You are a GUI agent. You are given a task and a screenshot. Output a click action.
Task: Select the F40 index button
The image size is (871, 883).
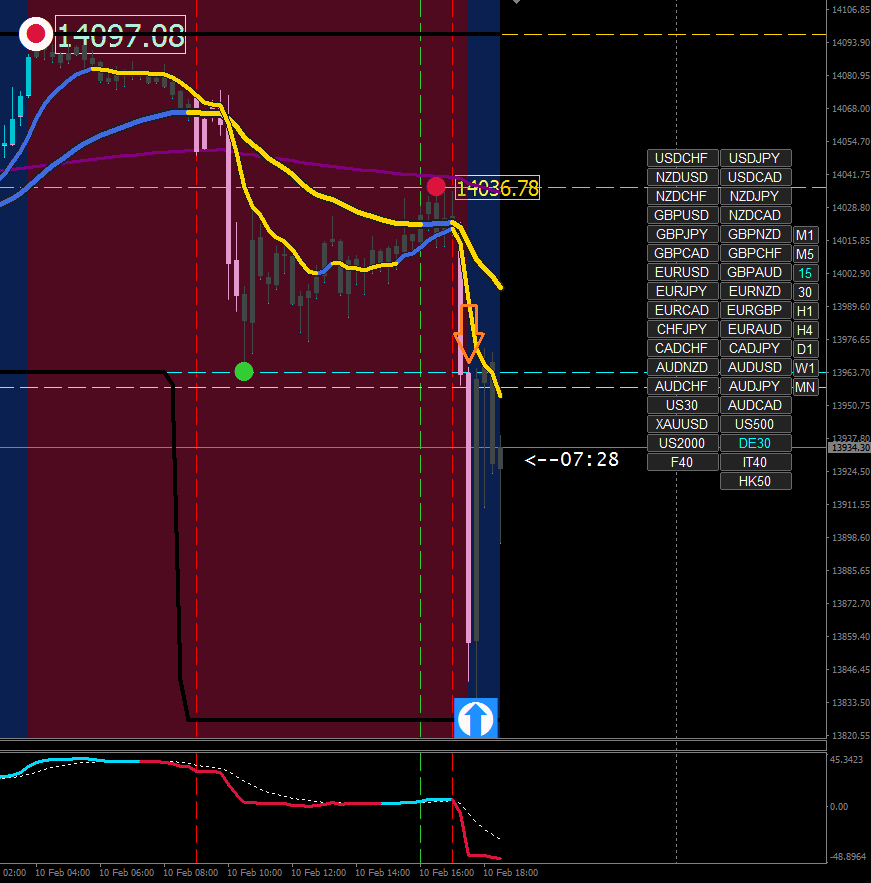(x=682, y=462)
